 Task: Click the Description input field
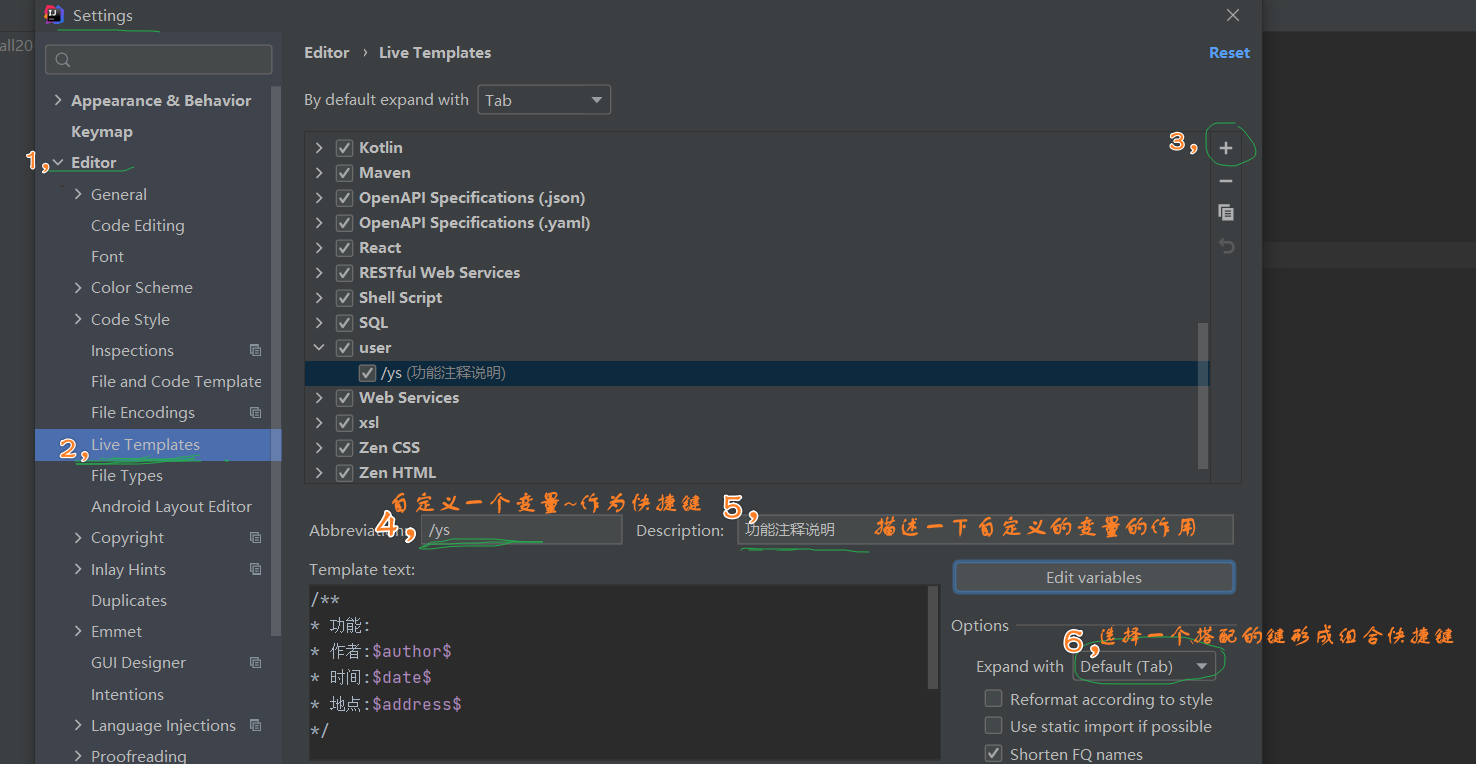pos(985,530)
